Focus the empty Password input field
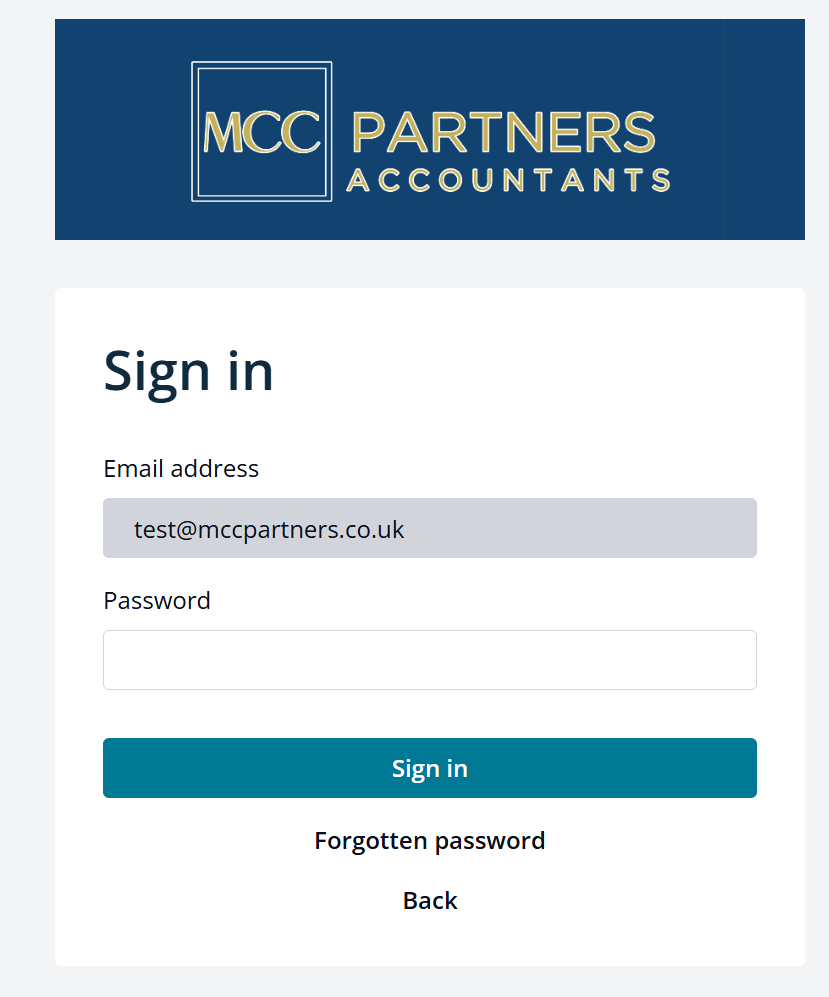This screenshot has width=829, height=997. 430,660
